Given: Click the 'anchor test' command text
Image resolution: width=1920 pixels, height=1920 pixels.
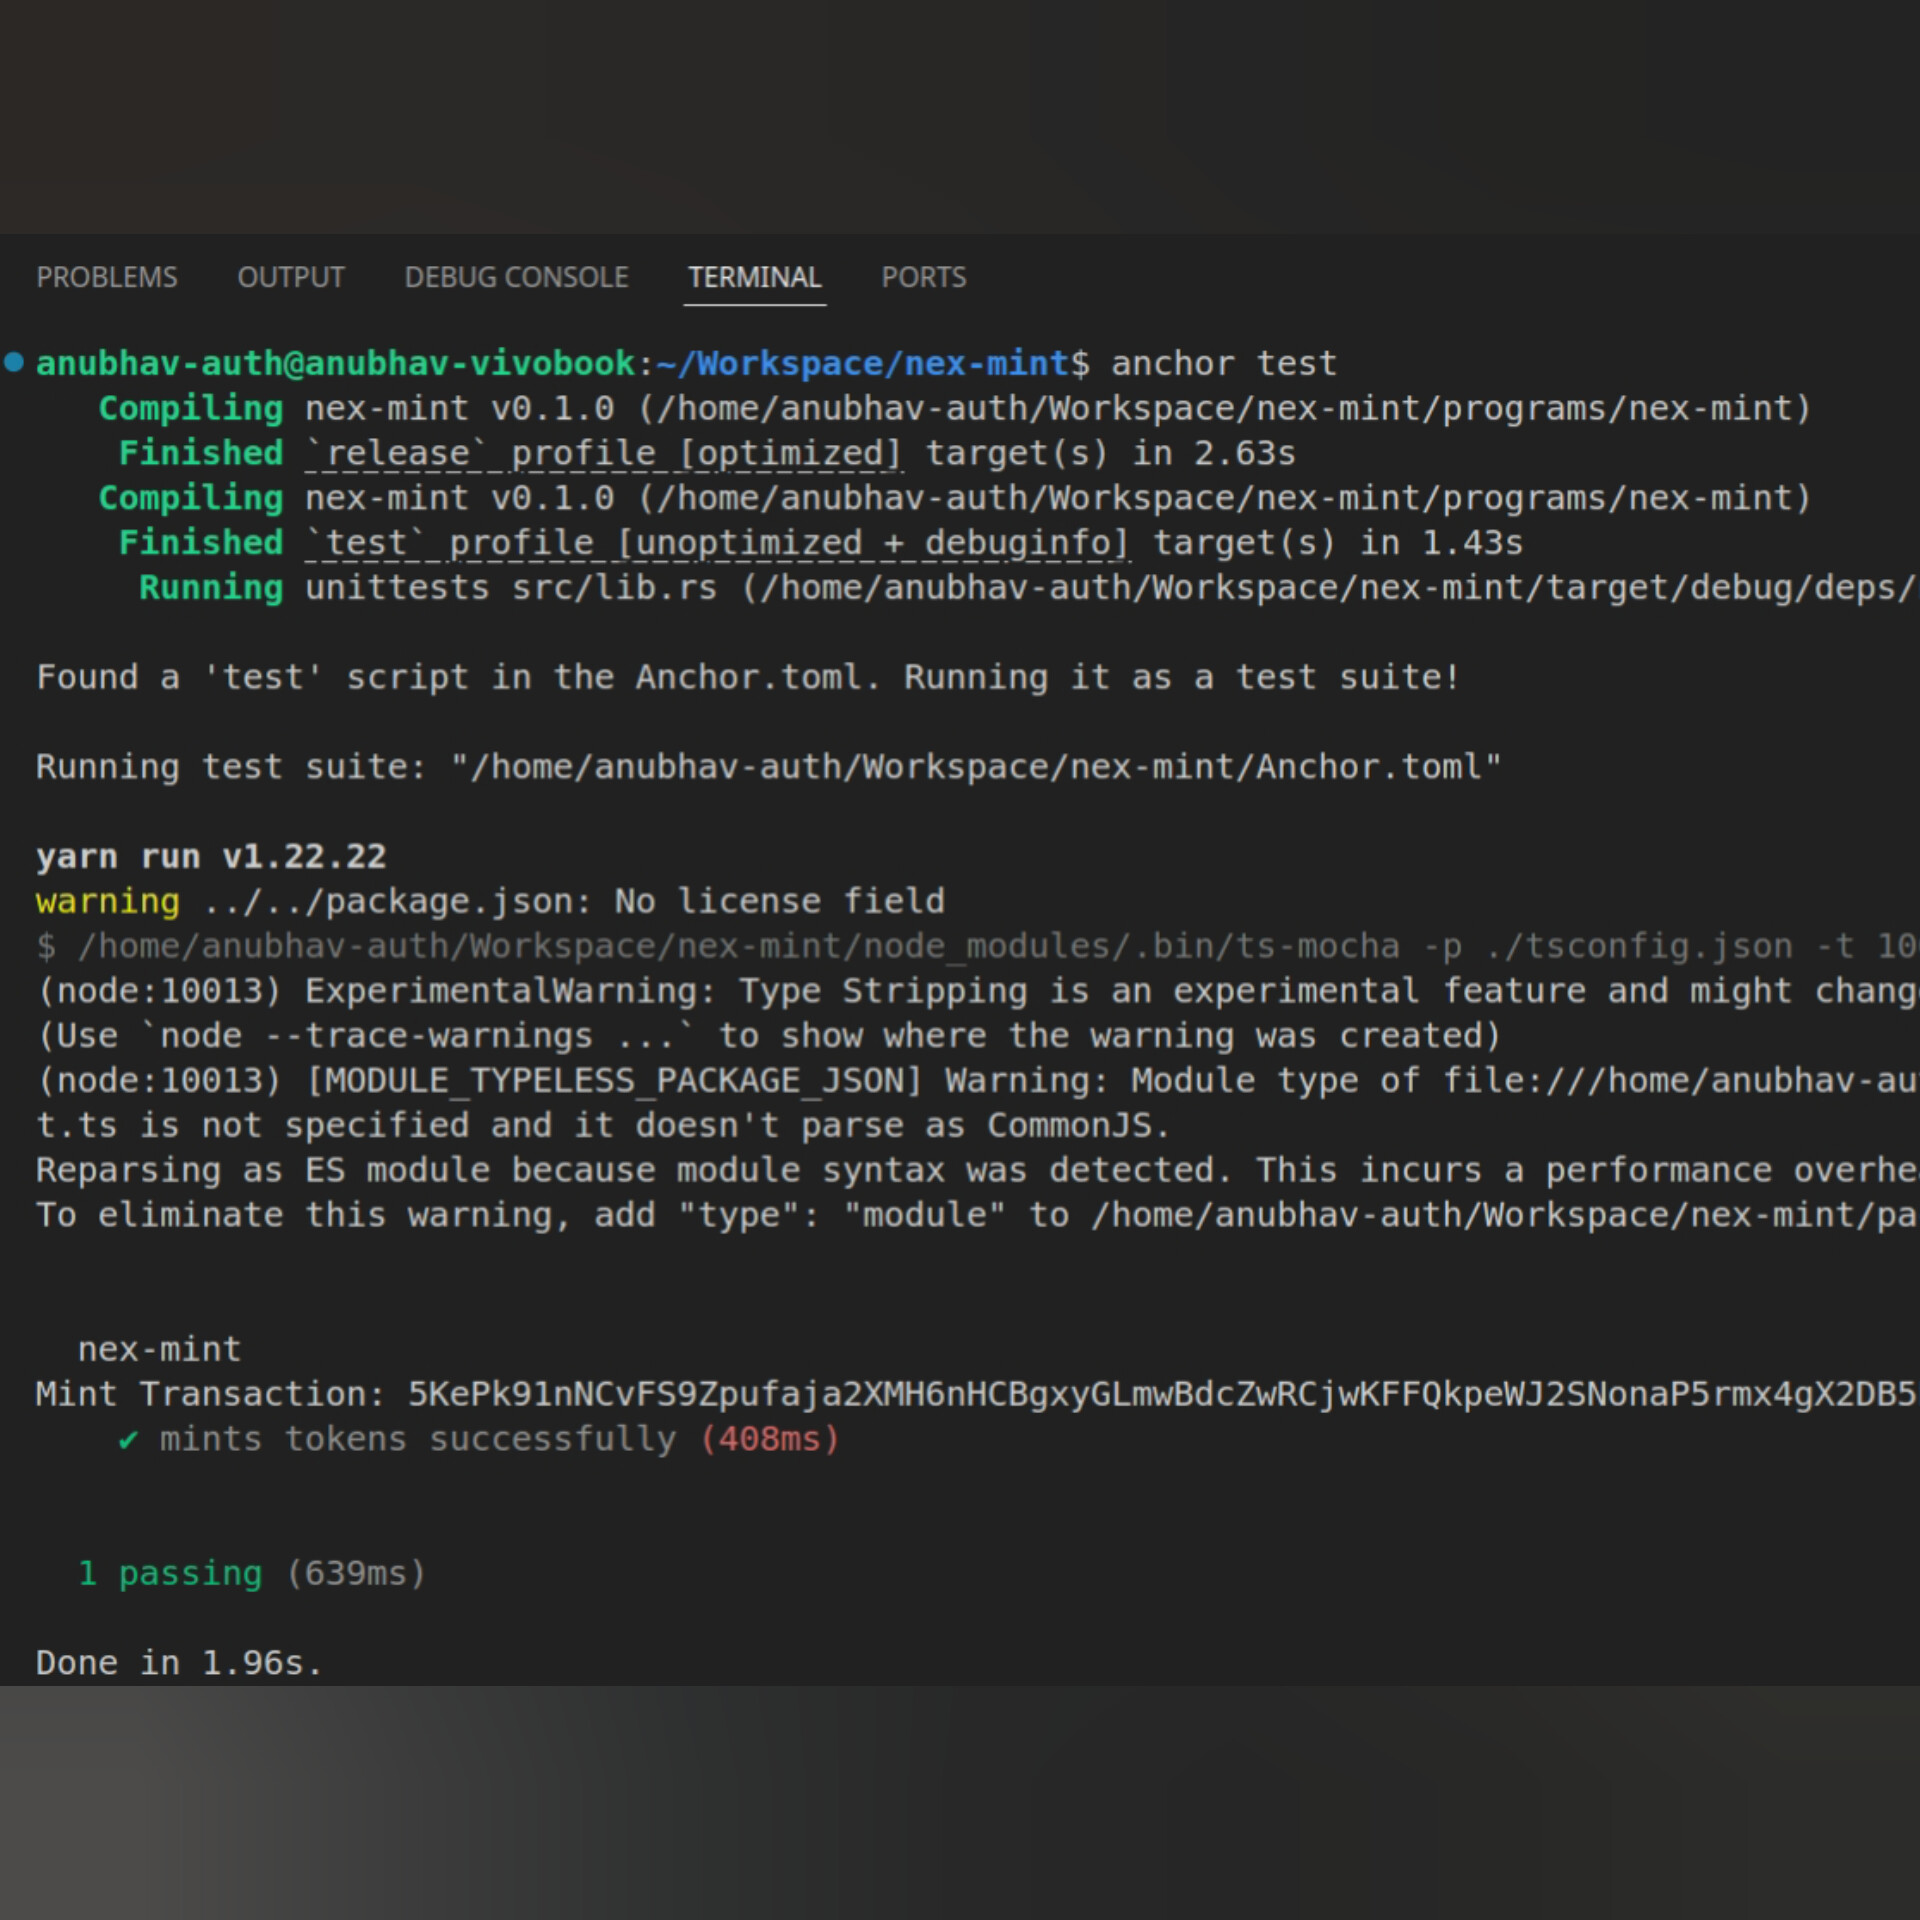Looking at the screenshot, I should coord(1223,363).
